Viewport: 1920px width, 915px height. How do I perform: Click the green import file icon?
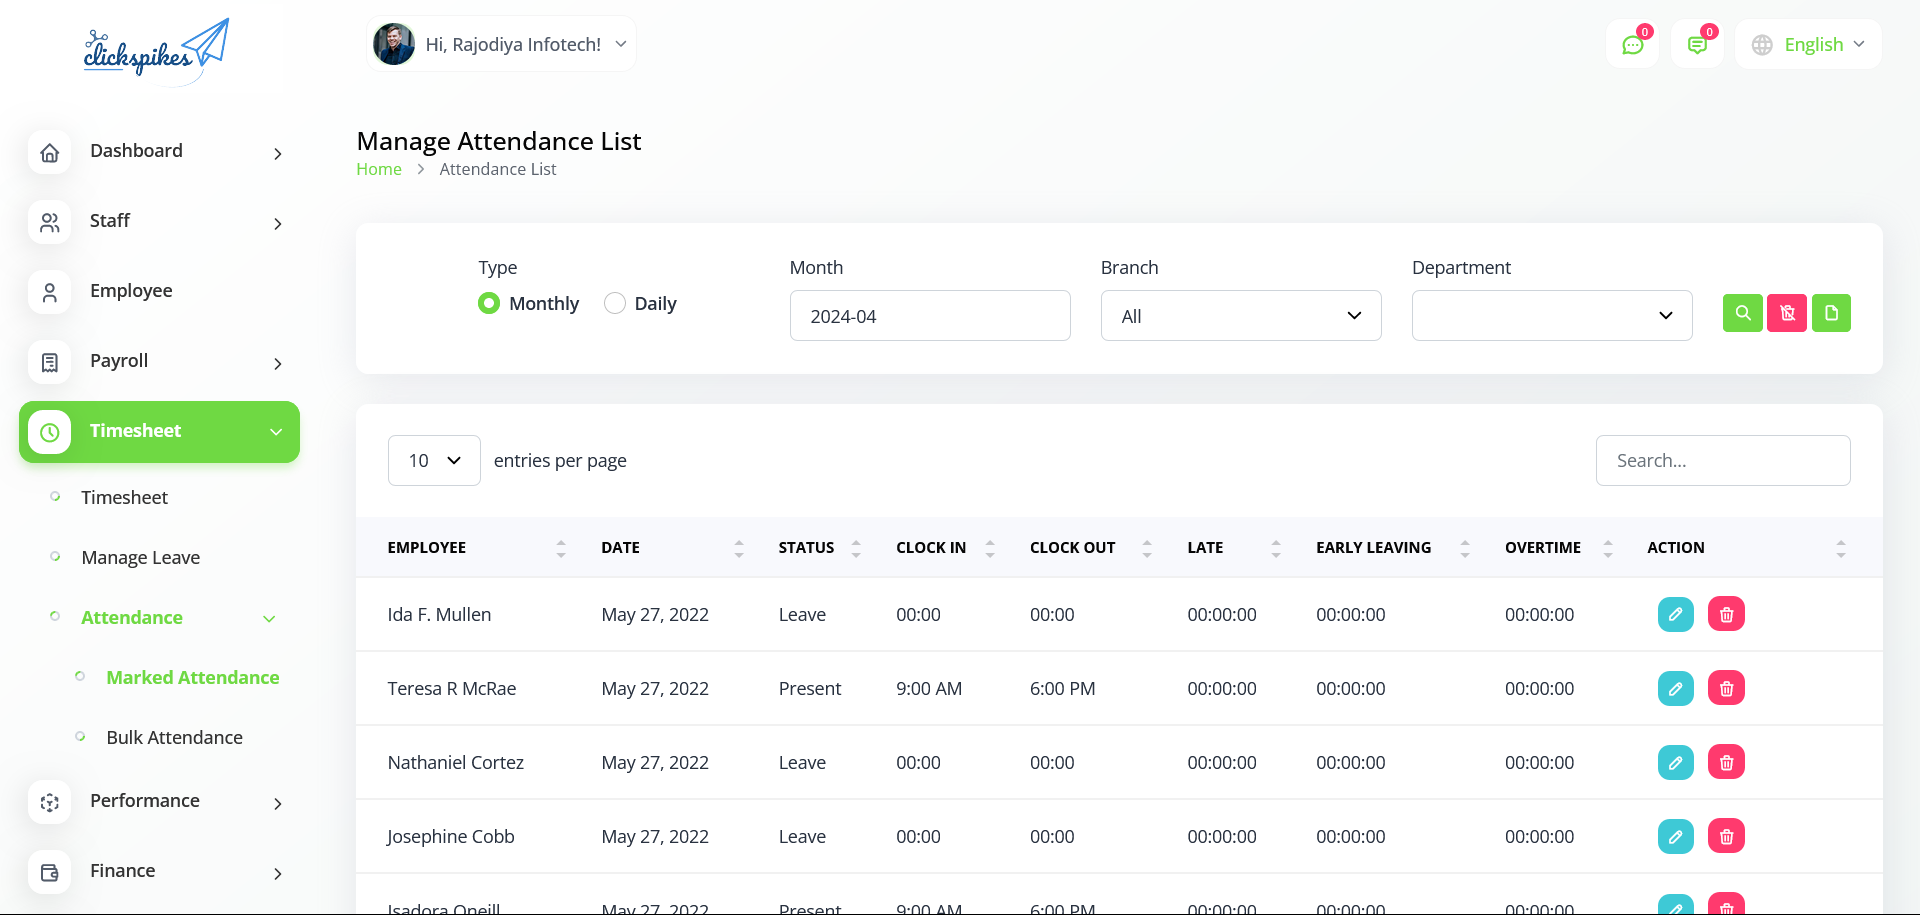point(1831,313)
